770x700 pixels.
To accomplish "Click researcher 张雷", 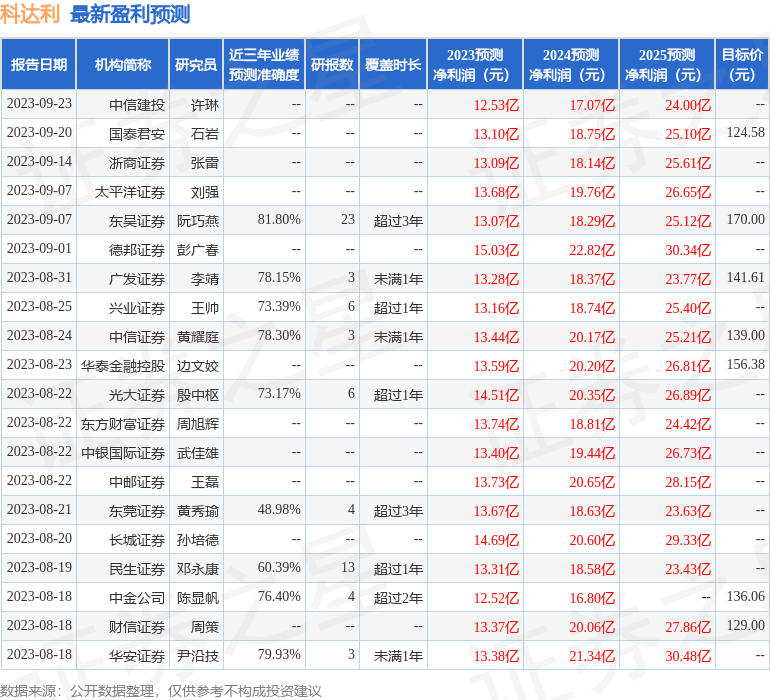I will click(205, 163).
